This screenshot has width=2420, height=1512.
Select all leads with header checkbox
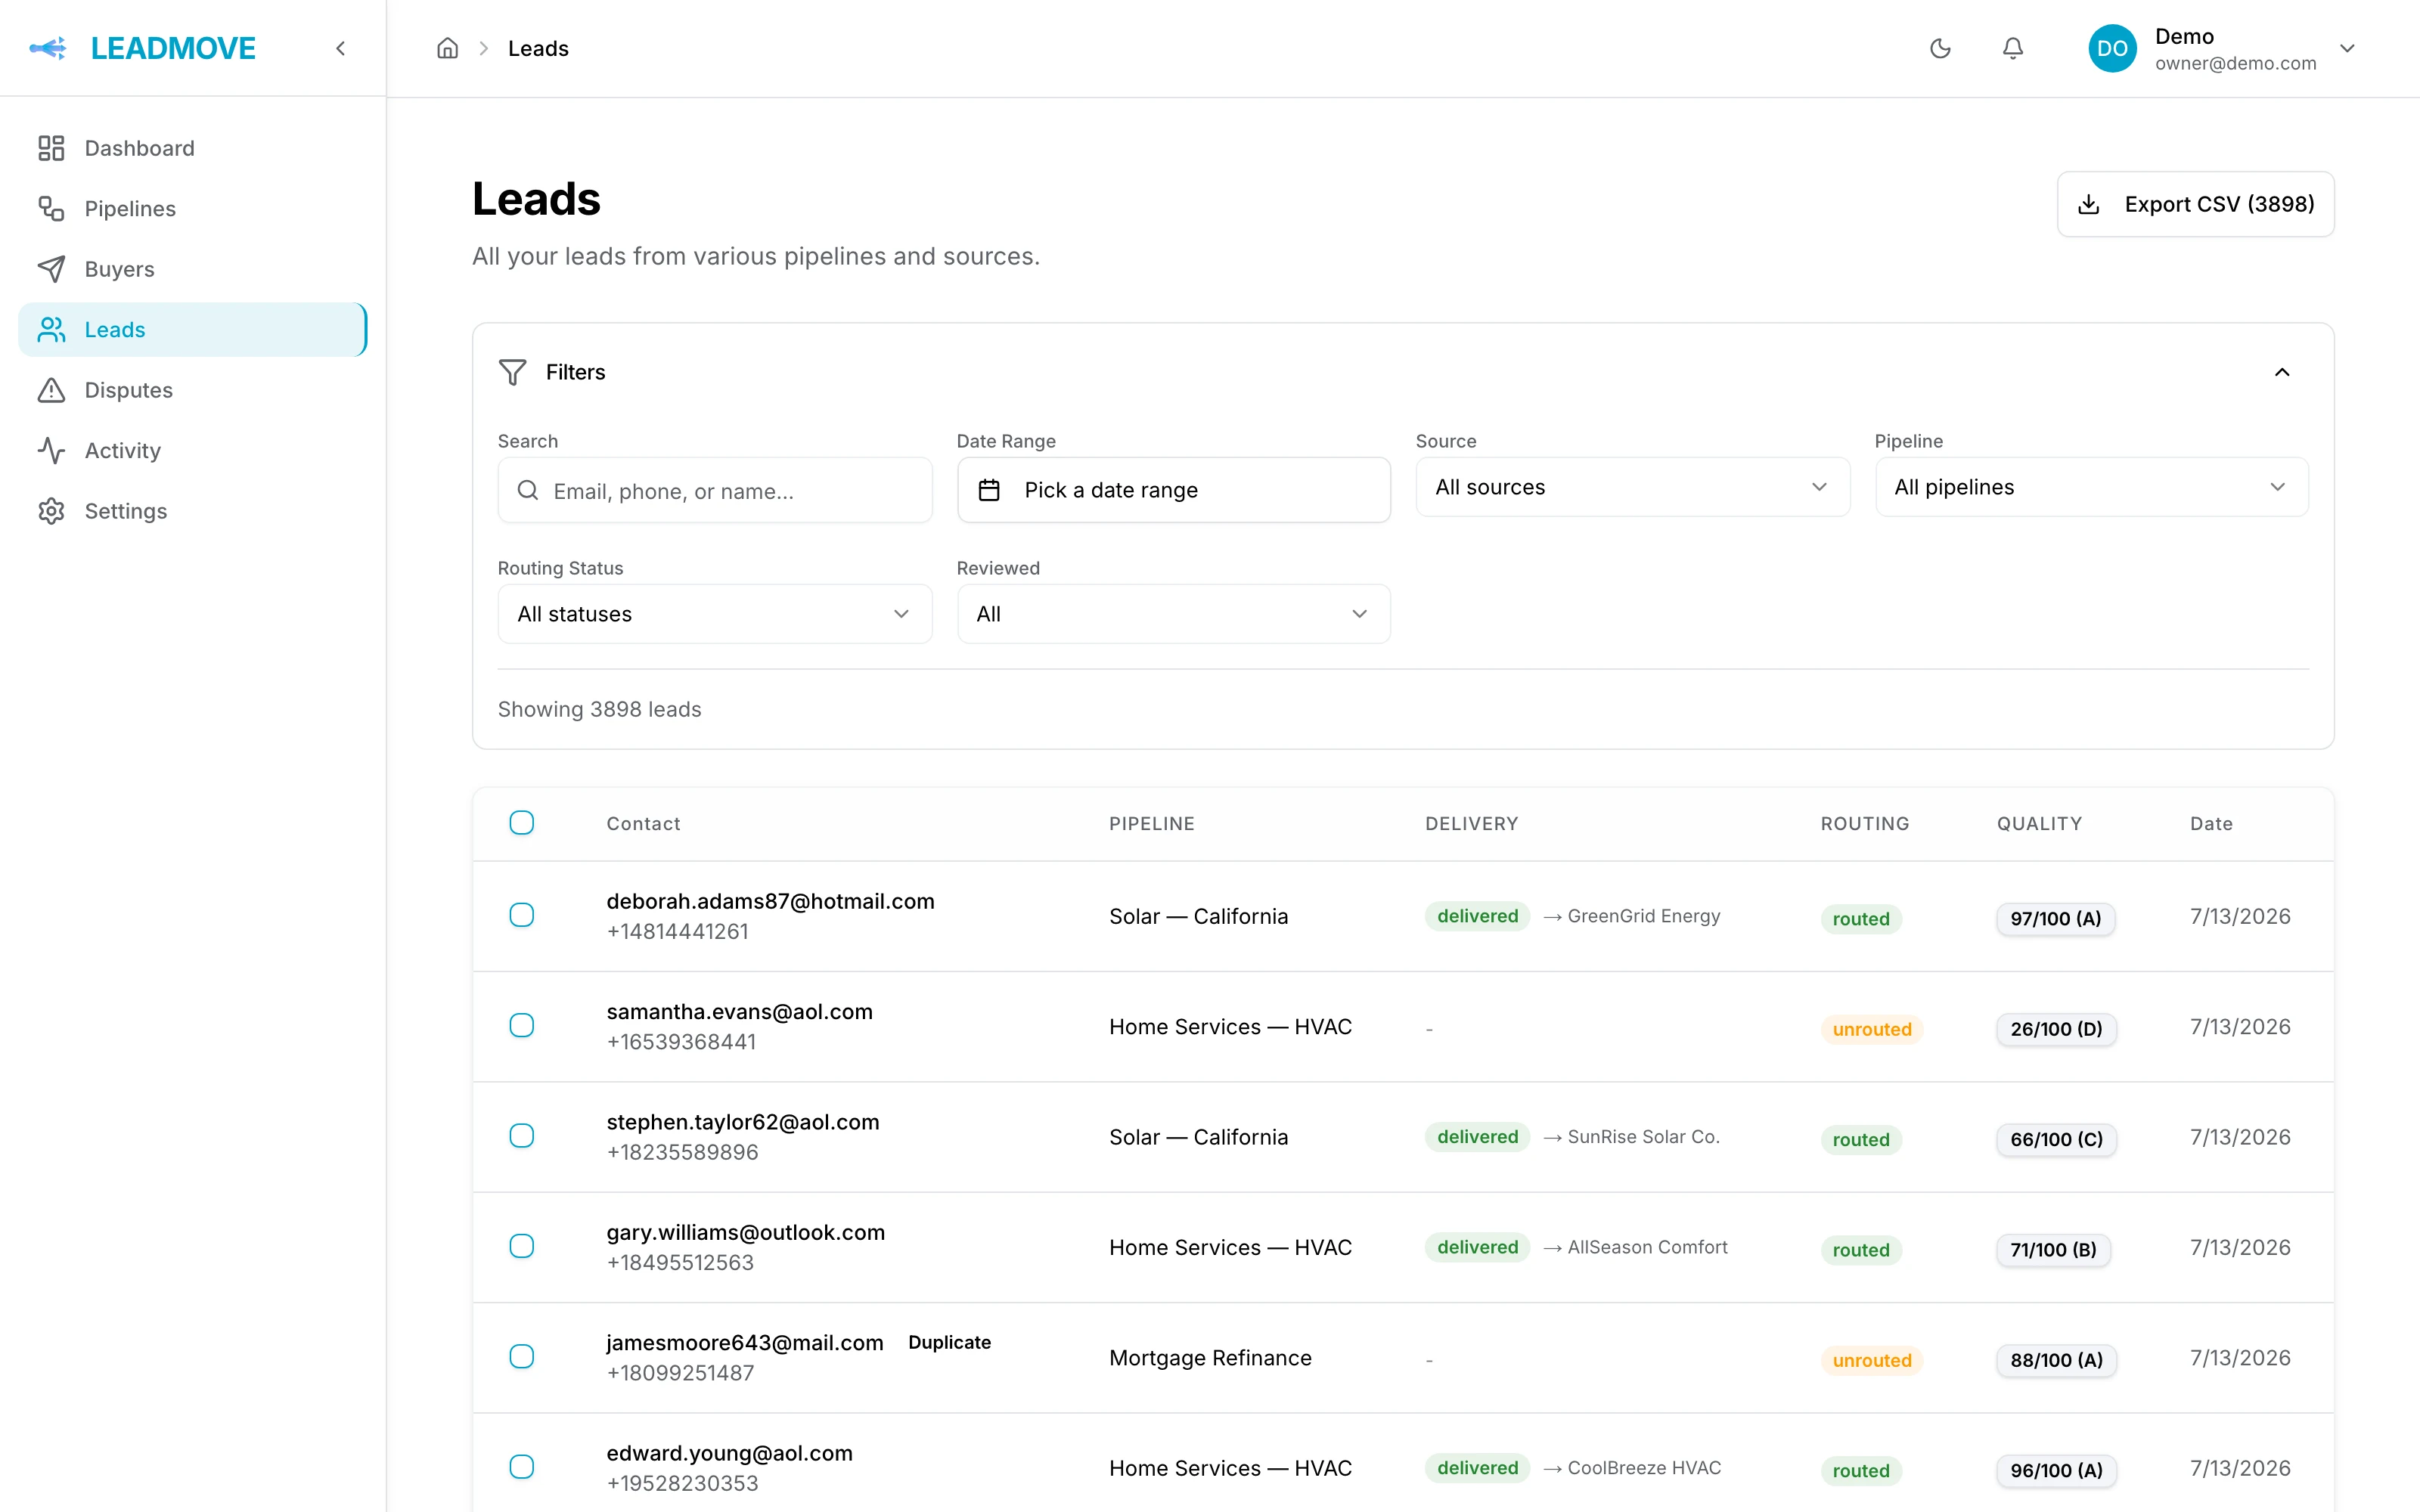point(522,823)
